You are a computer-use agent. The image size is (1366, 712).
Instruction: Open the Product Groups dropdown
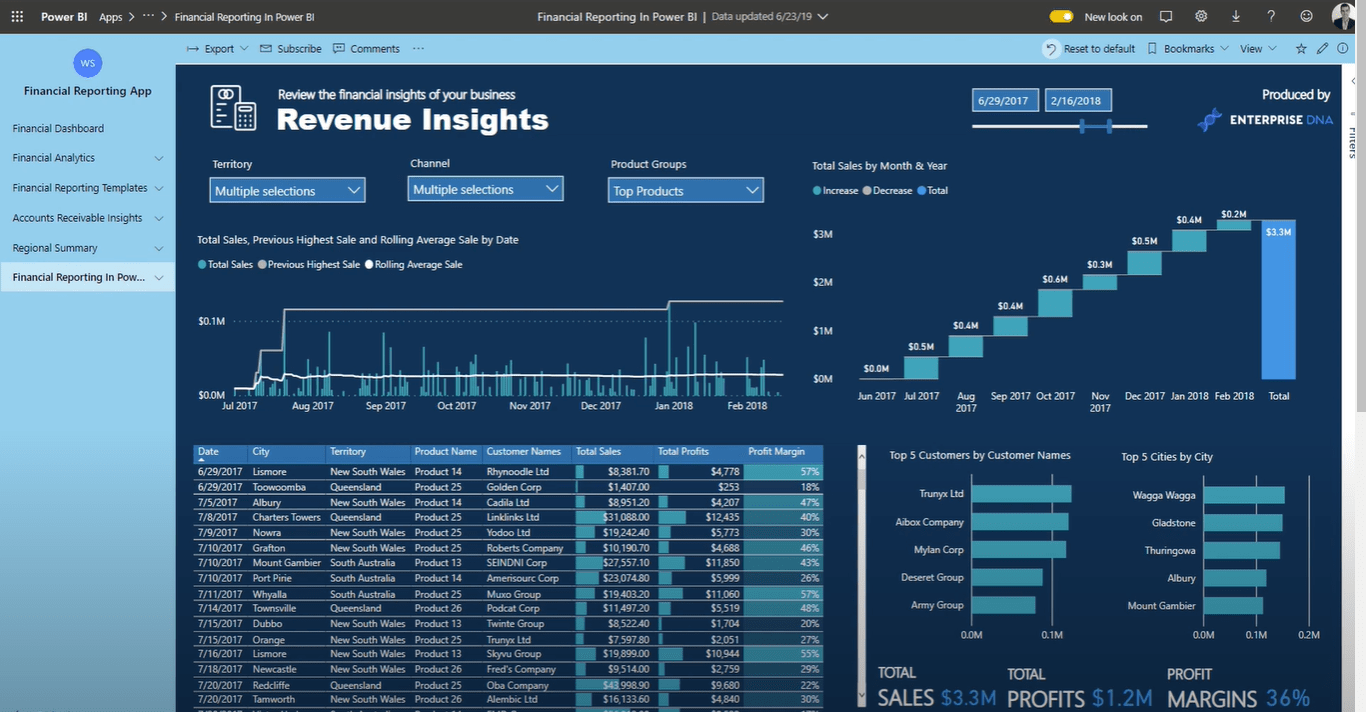[686, 191]
